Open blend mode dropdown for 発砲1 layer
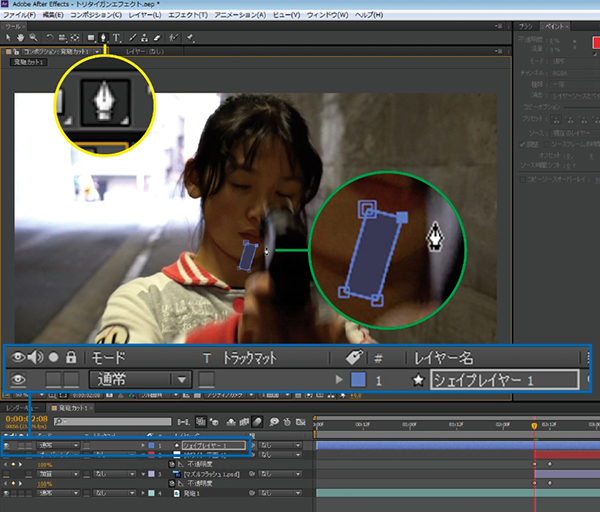Screen dimensions: 600x512 coord(58,493)
